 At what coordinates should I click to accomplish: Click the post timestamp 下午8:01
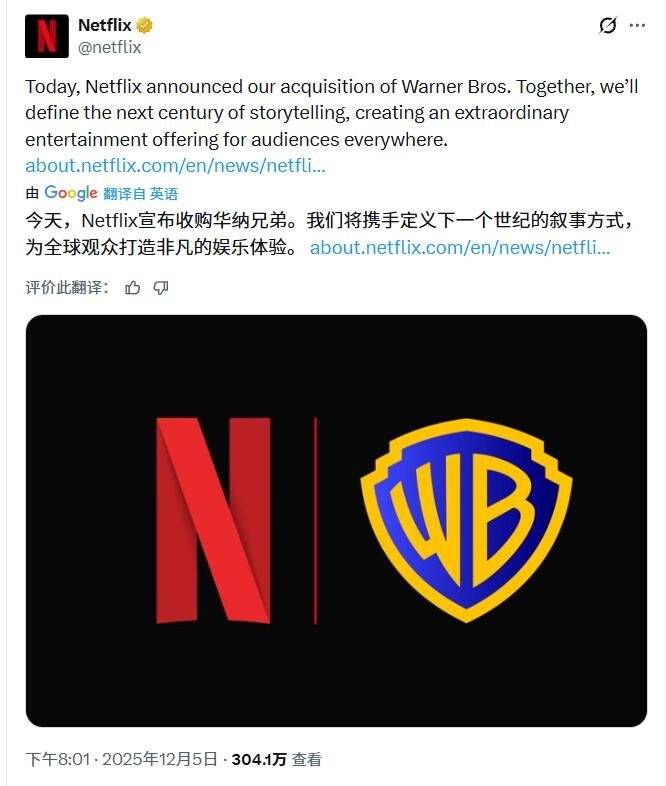pos(58,759)
